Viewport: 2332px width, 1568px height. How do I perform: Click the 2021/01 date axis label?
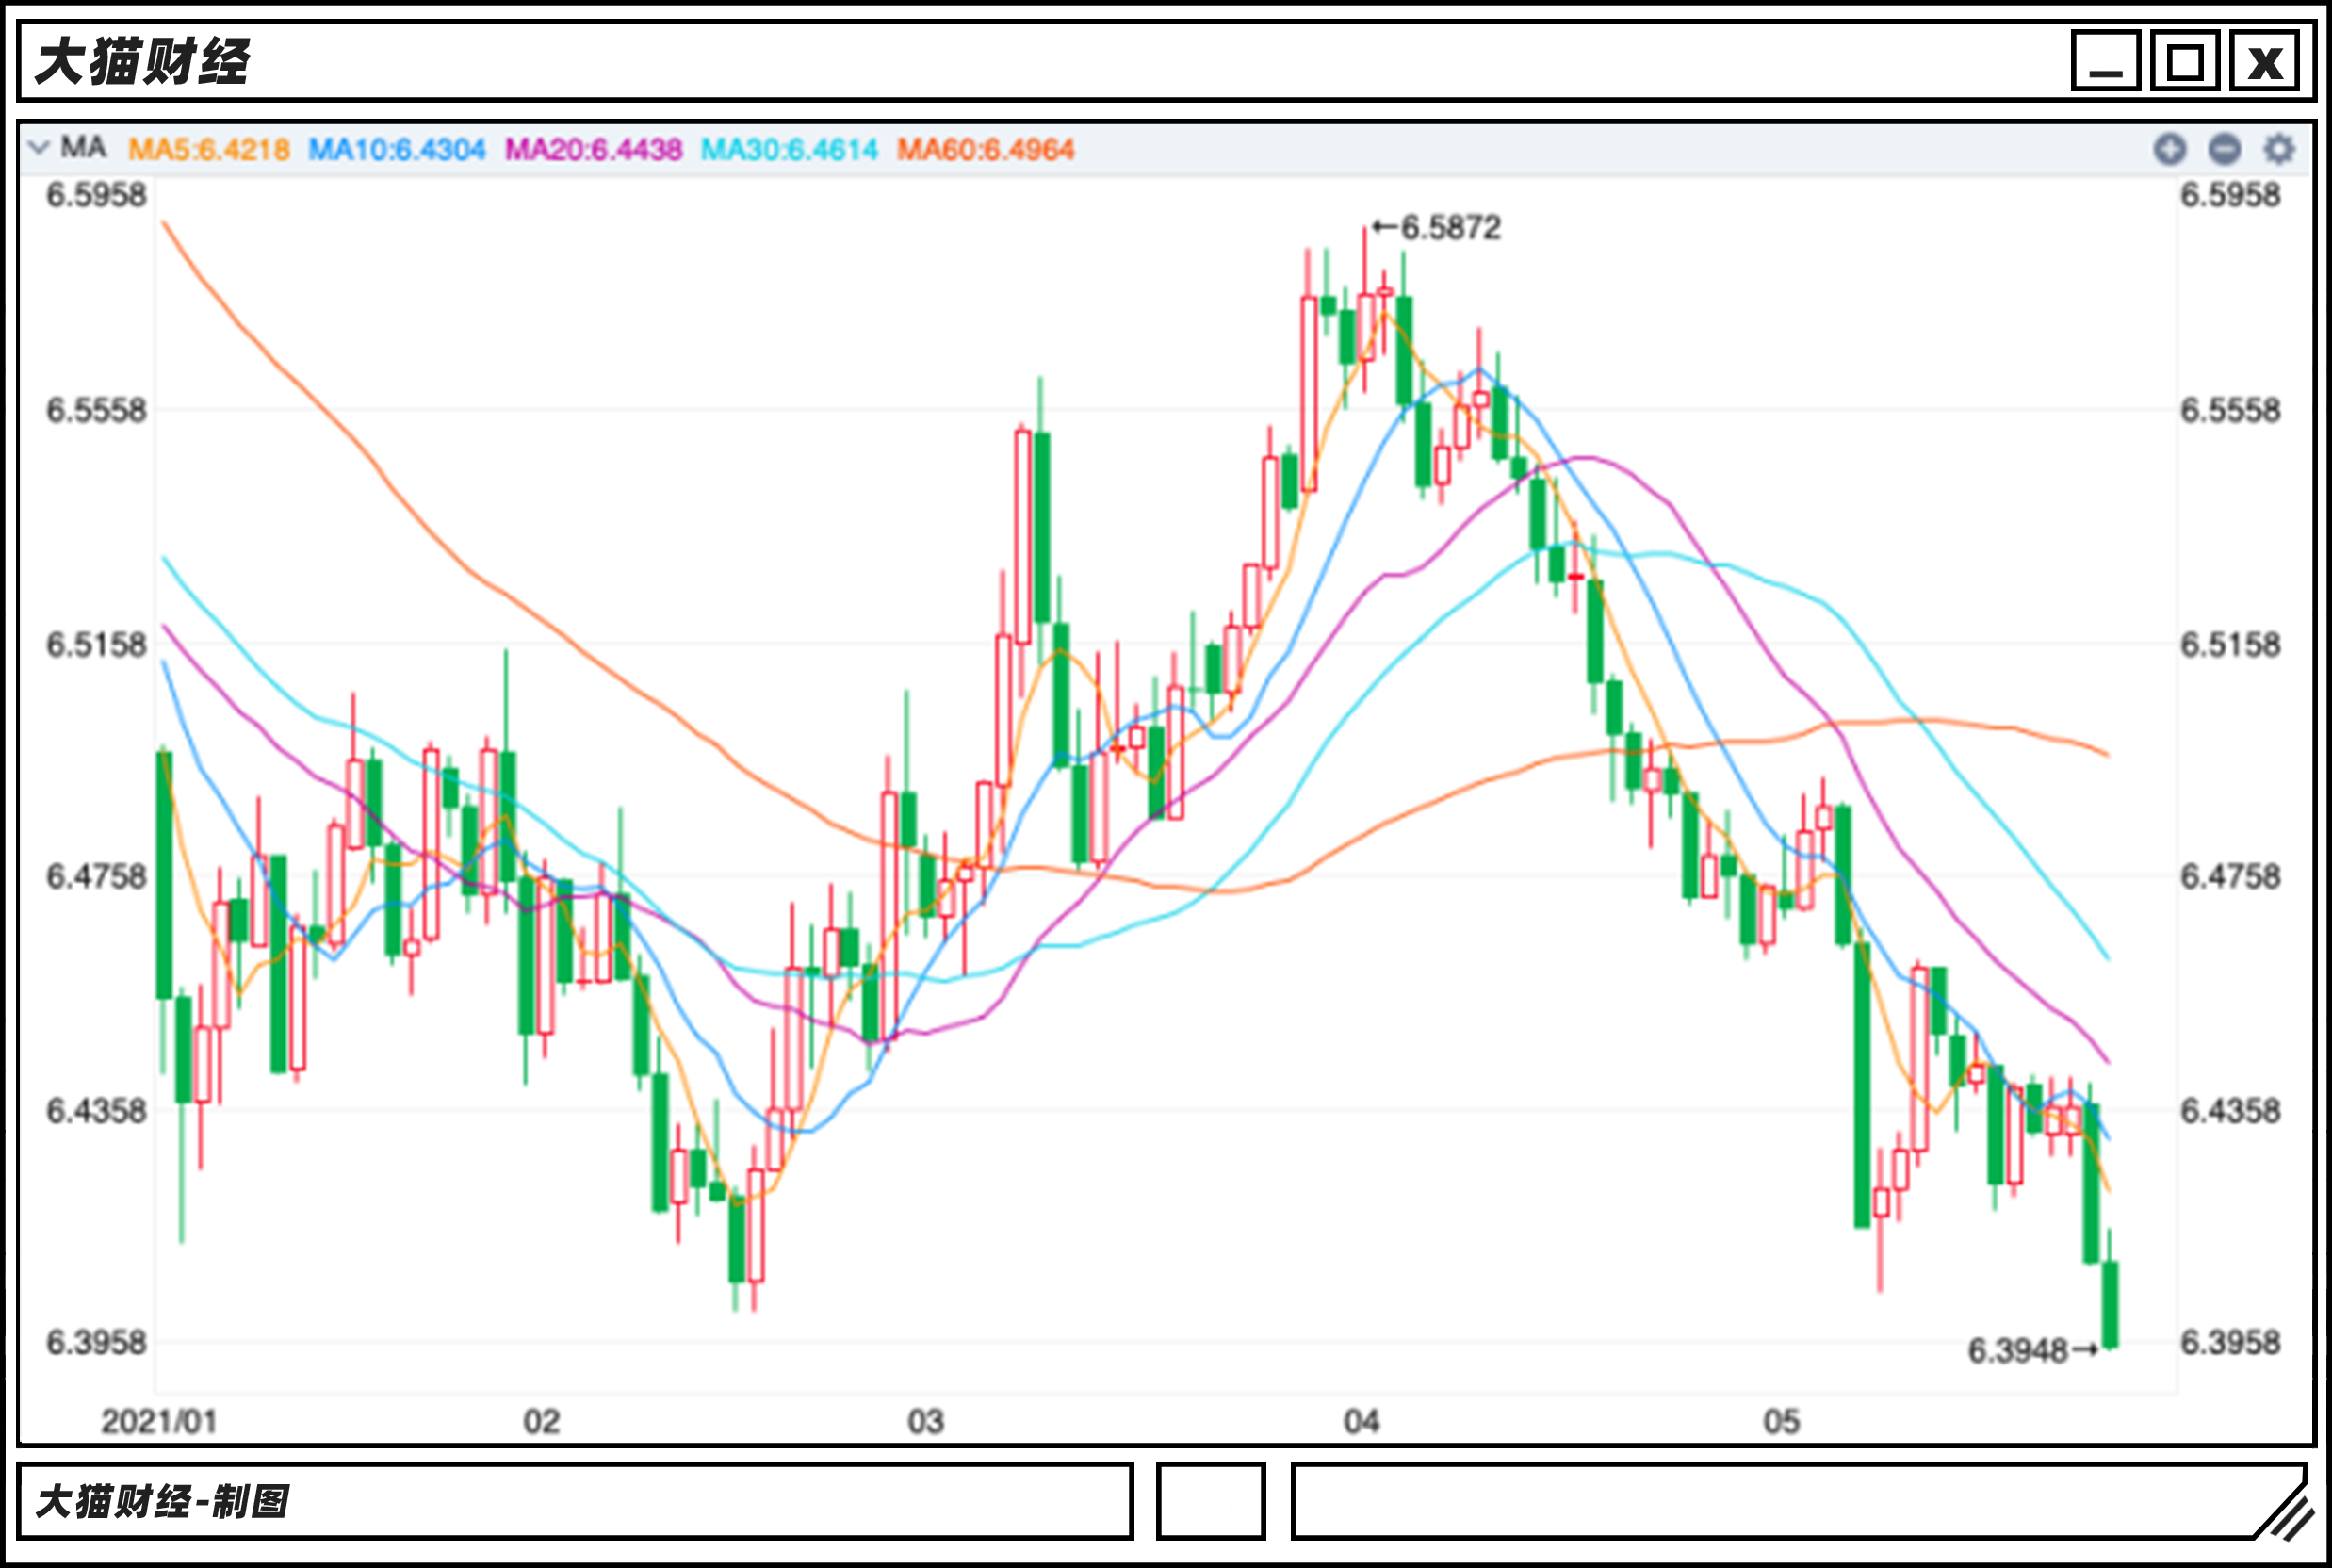coord(158,1421)
